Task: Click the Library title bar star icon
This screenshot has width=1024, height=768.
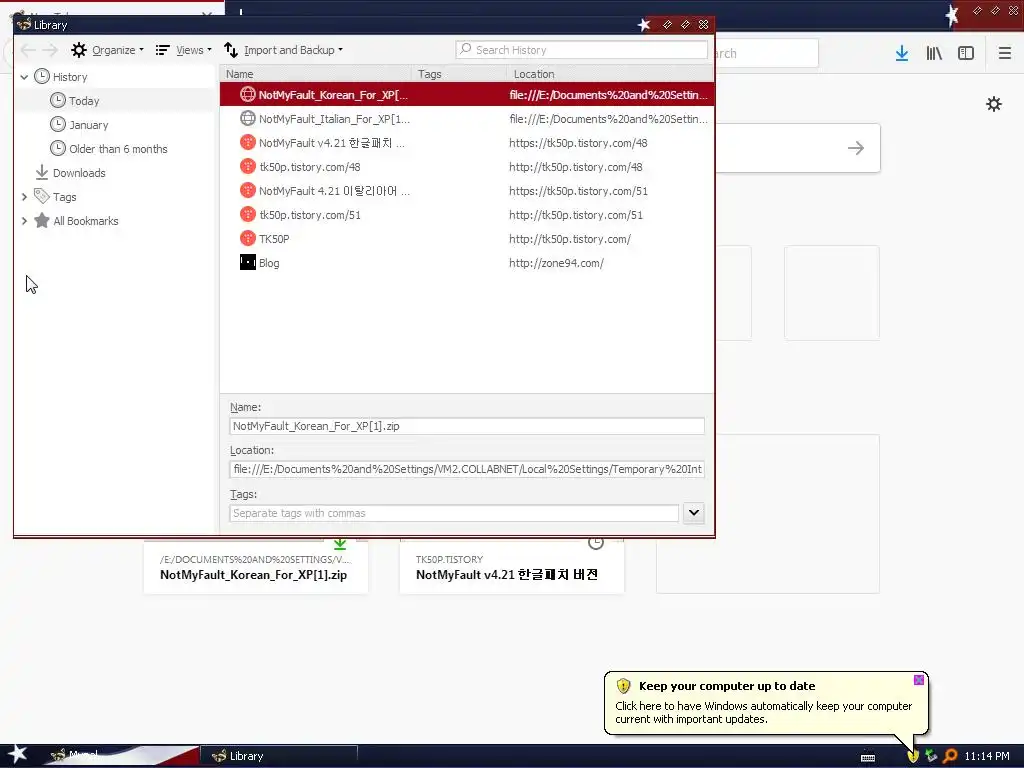Action: click(x=644, y=25)
